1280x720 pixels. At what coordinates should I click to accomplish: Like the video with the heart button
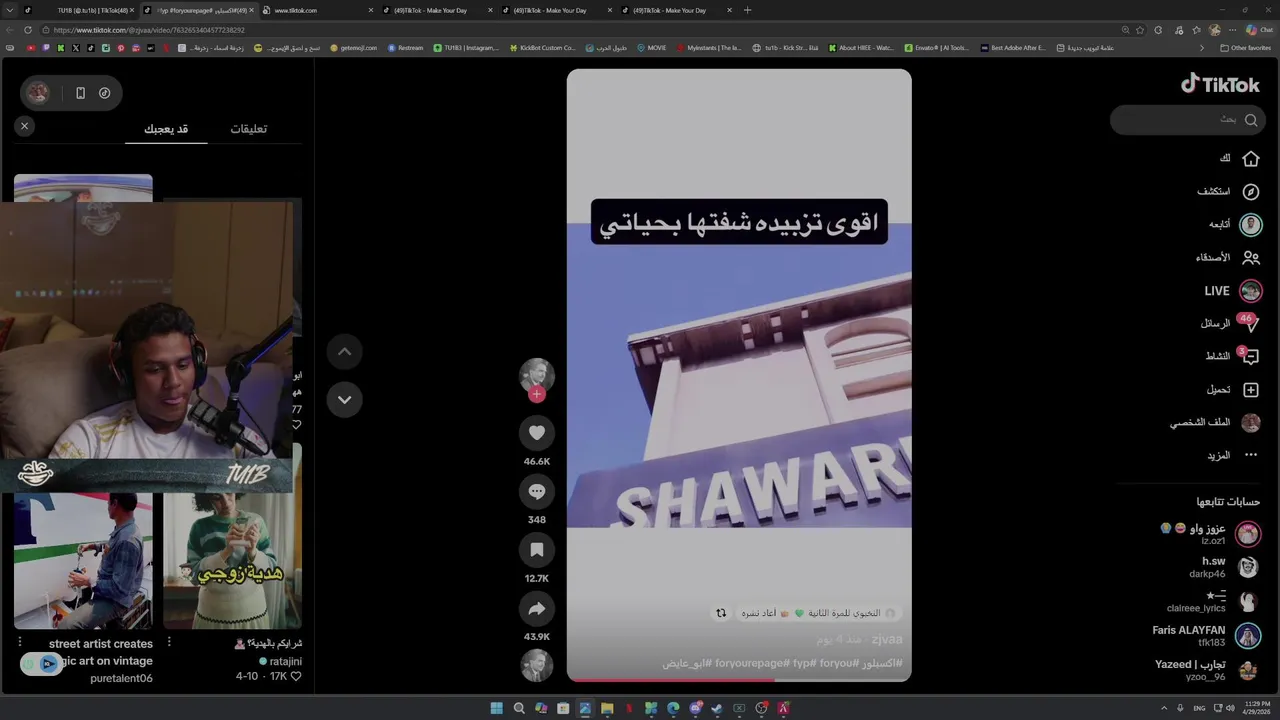pyautogui.click(x=537, y=433)
